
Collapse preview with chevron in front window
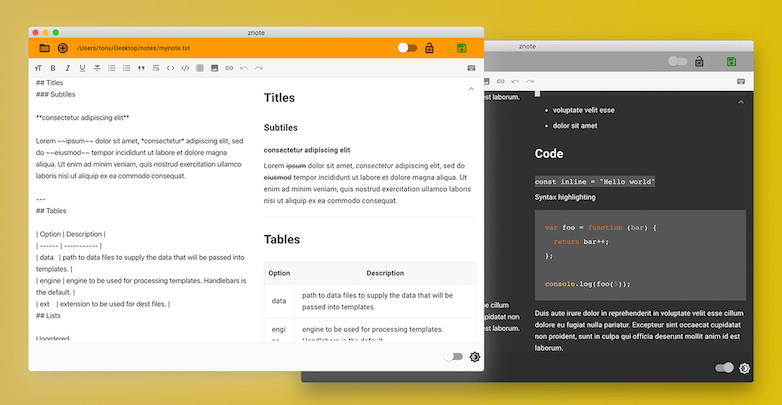coord(471,89)
